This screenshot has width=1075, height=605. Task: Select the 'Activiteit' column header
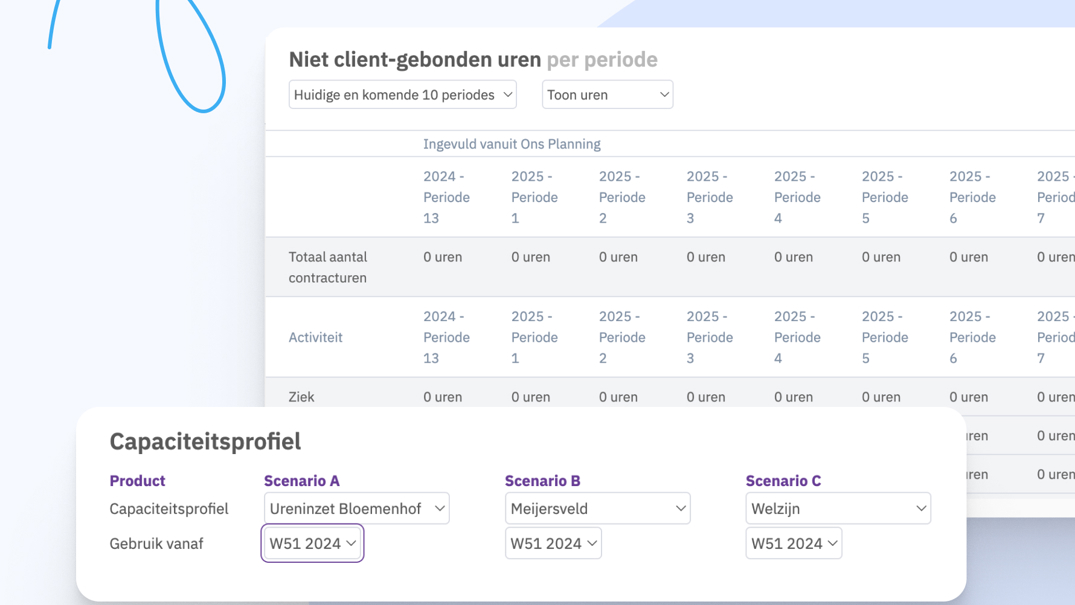tap(315, 337)
